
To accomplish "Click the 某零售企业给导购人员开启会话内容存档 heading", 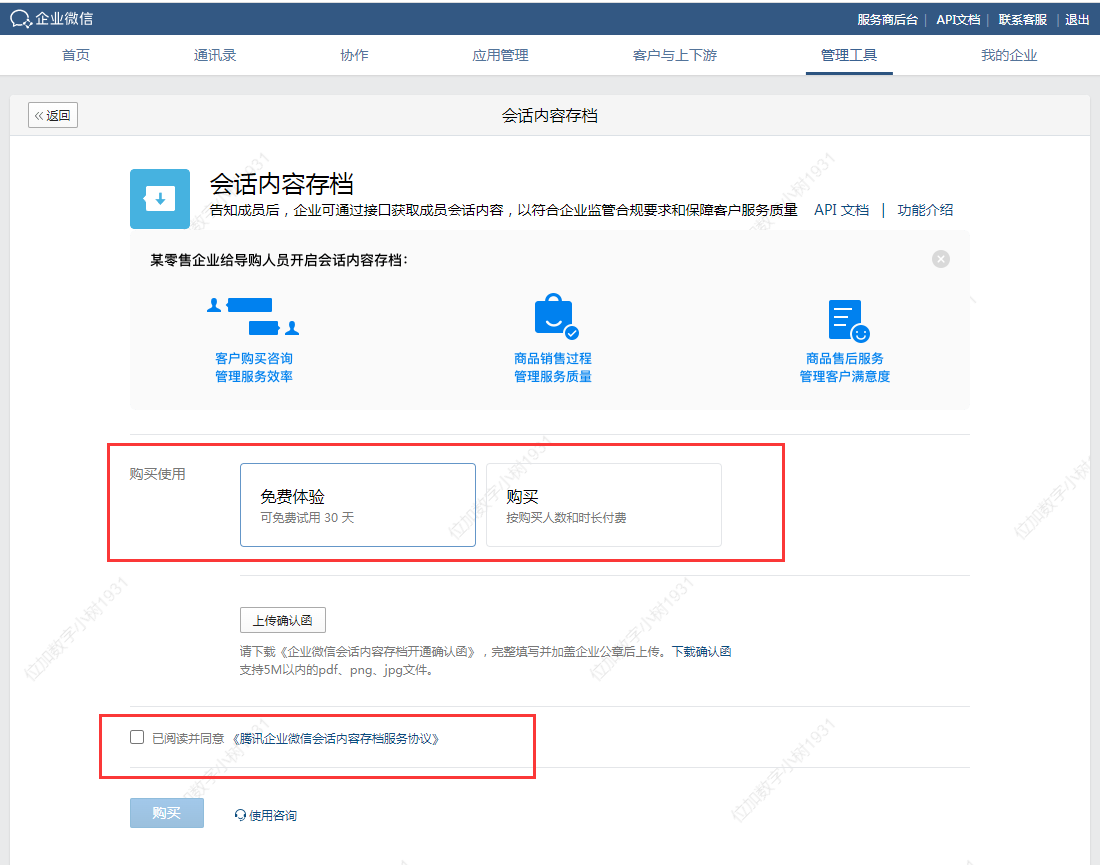I will 279,260.
